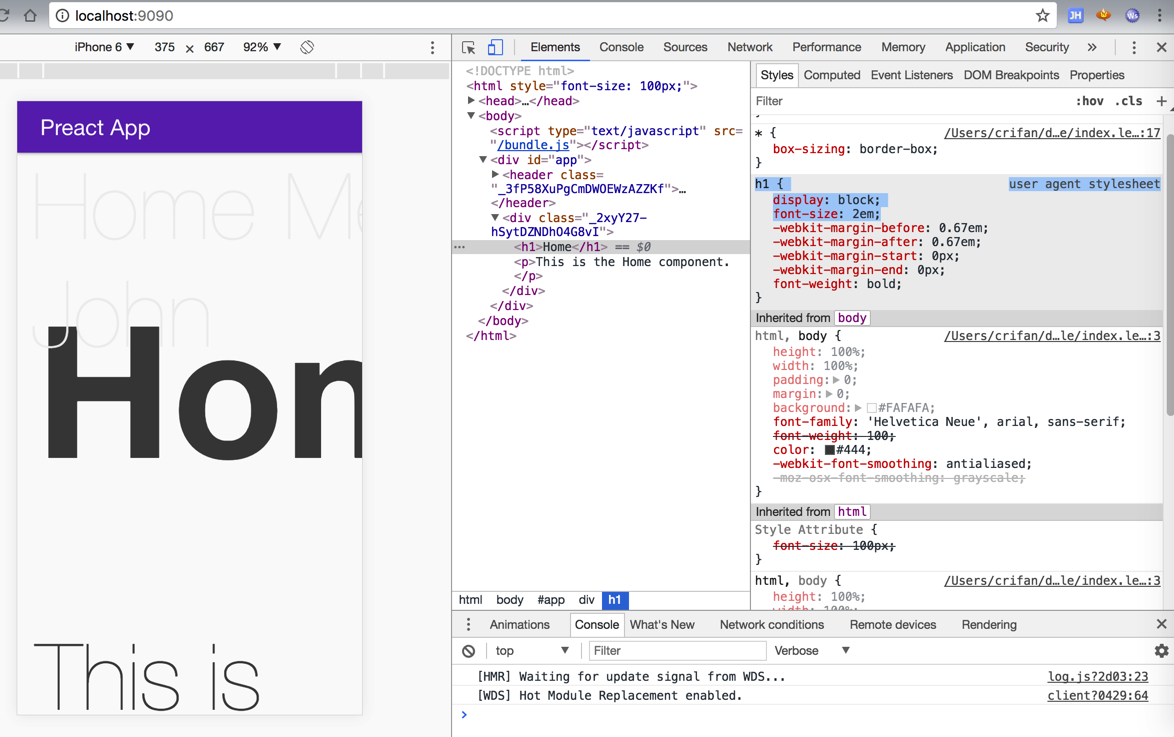The height and width of the screenshot is (737, 1174).
Task: Open Chrome main menu
Action: point(1161,15)
